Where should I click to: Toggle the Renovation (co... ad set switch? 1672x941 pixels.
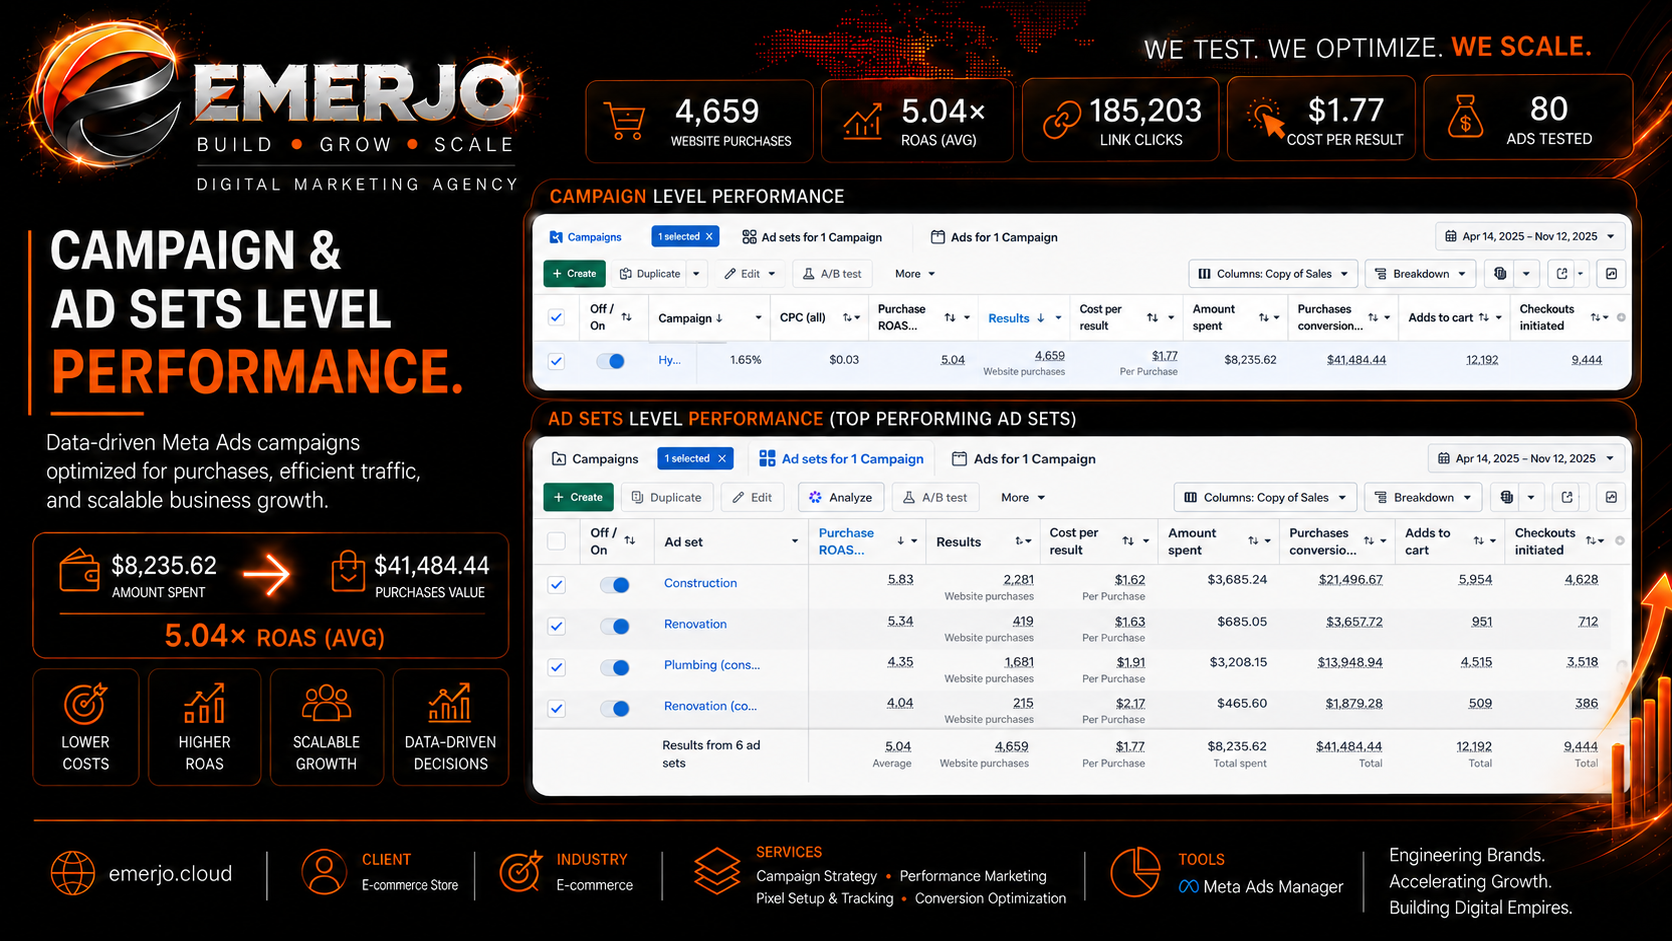tap(614, 708)
